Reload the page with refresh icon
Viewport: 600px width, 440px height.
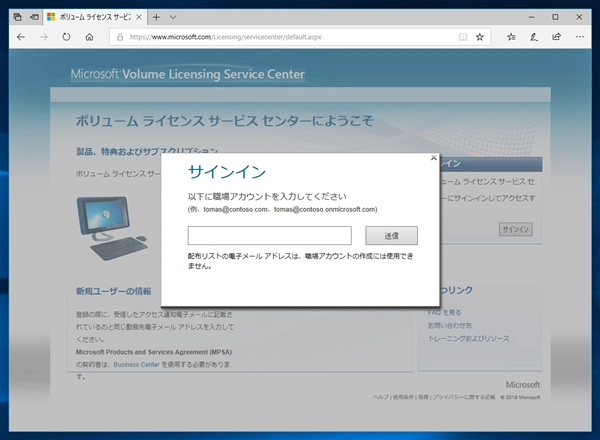pos(66,37)
